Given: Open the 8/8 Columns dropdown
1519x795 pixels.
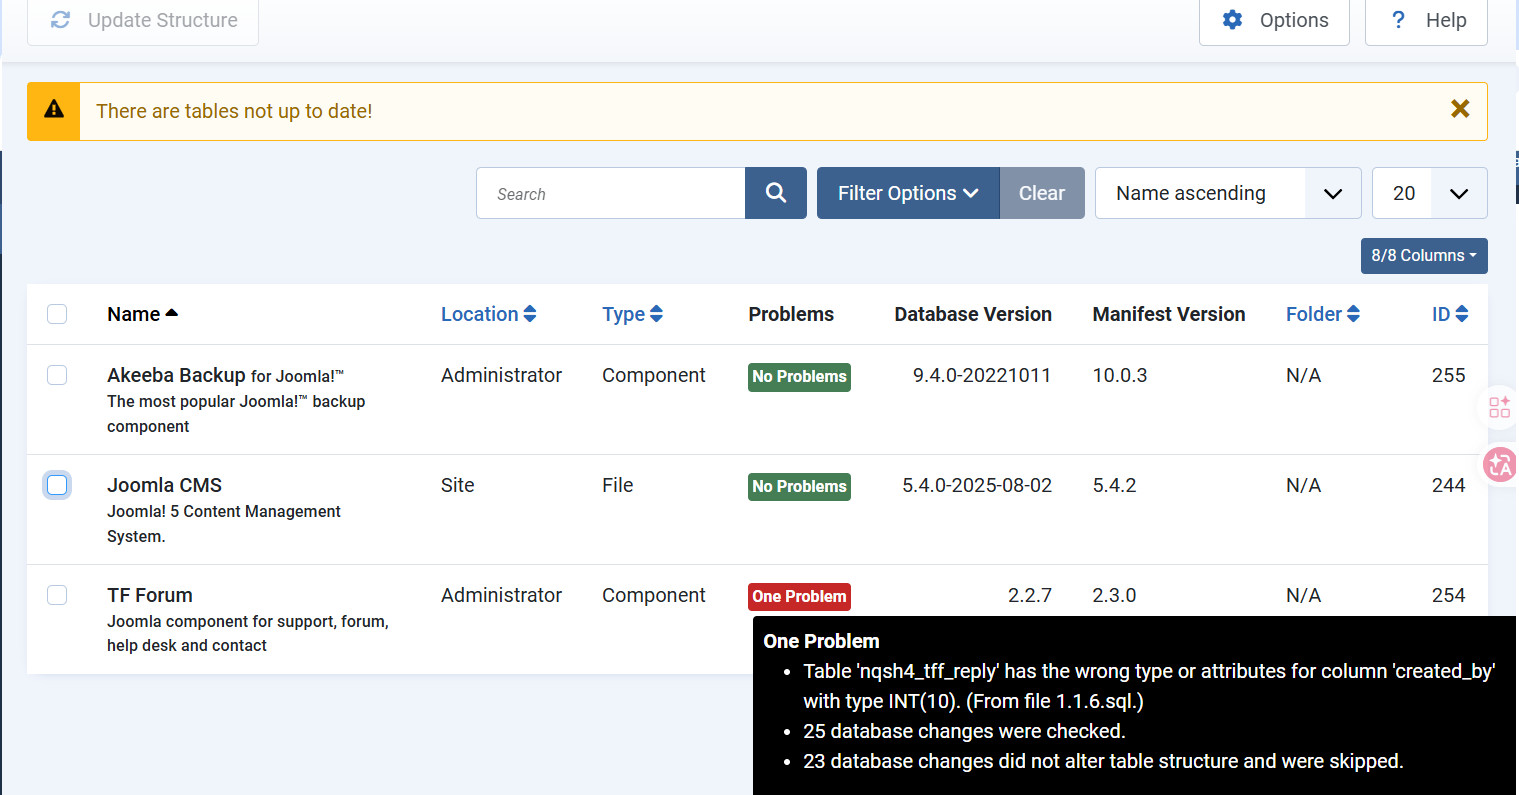Looking at the screenshot, I should coord(1423,256).
